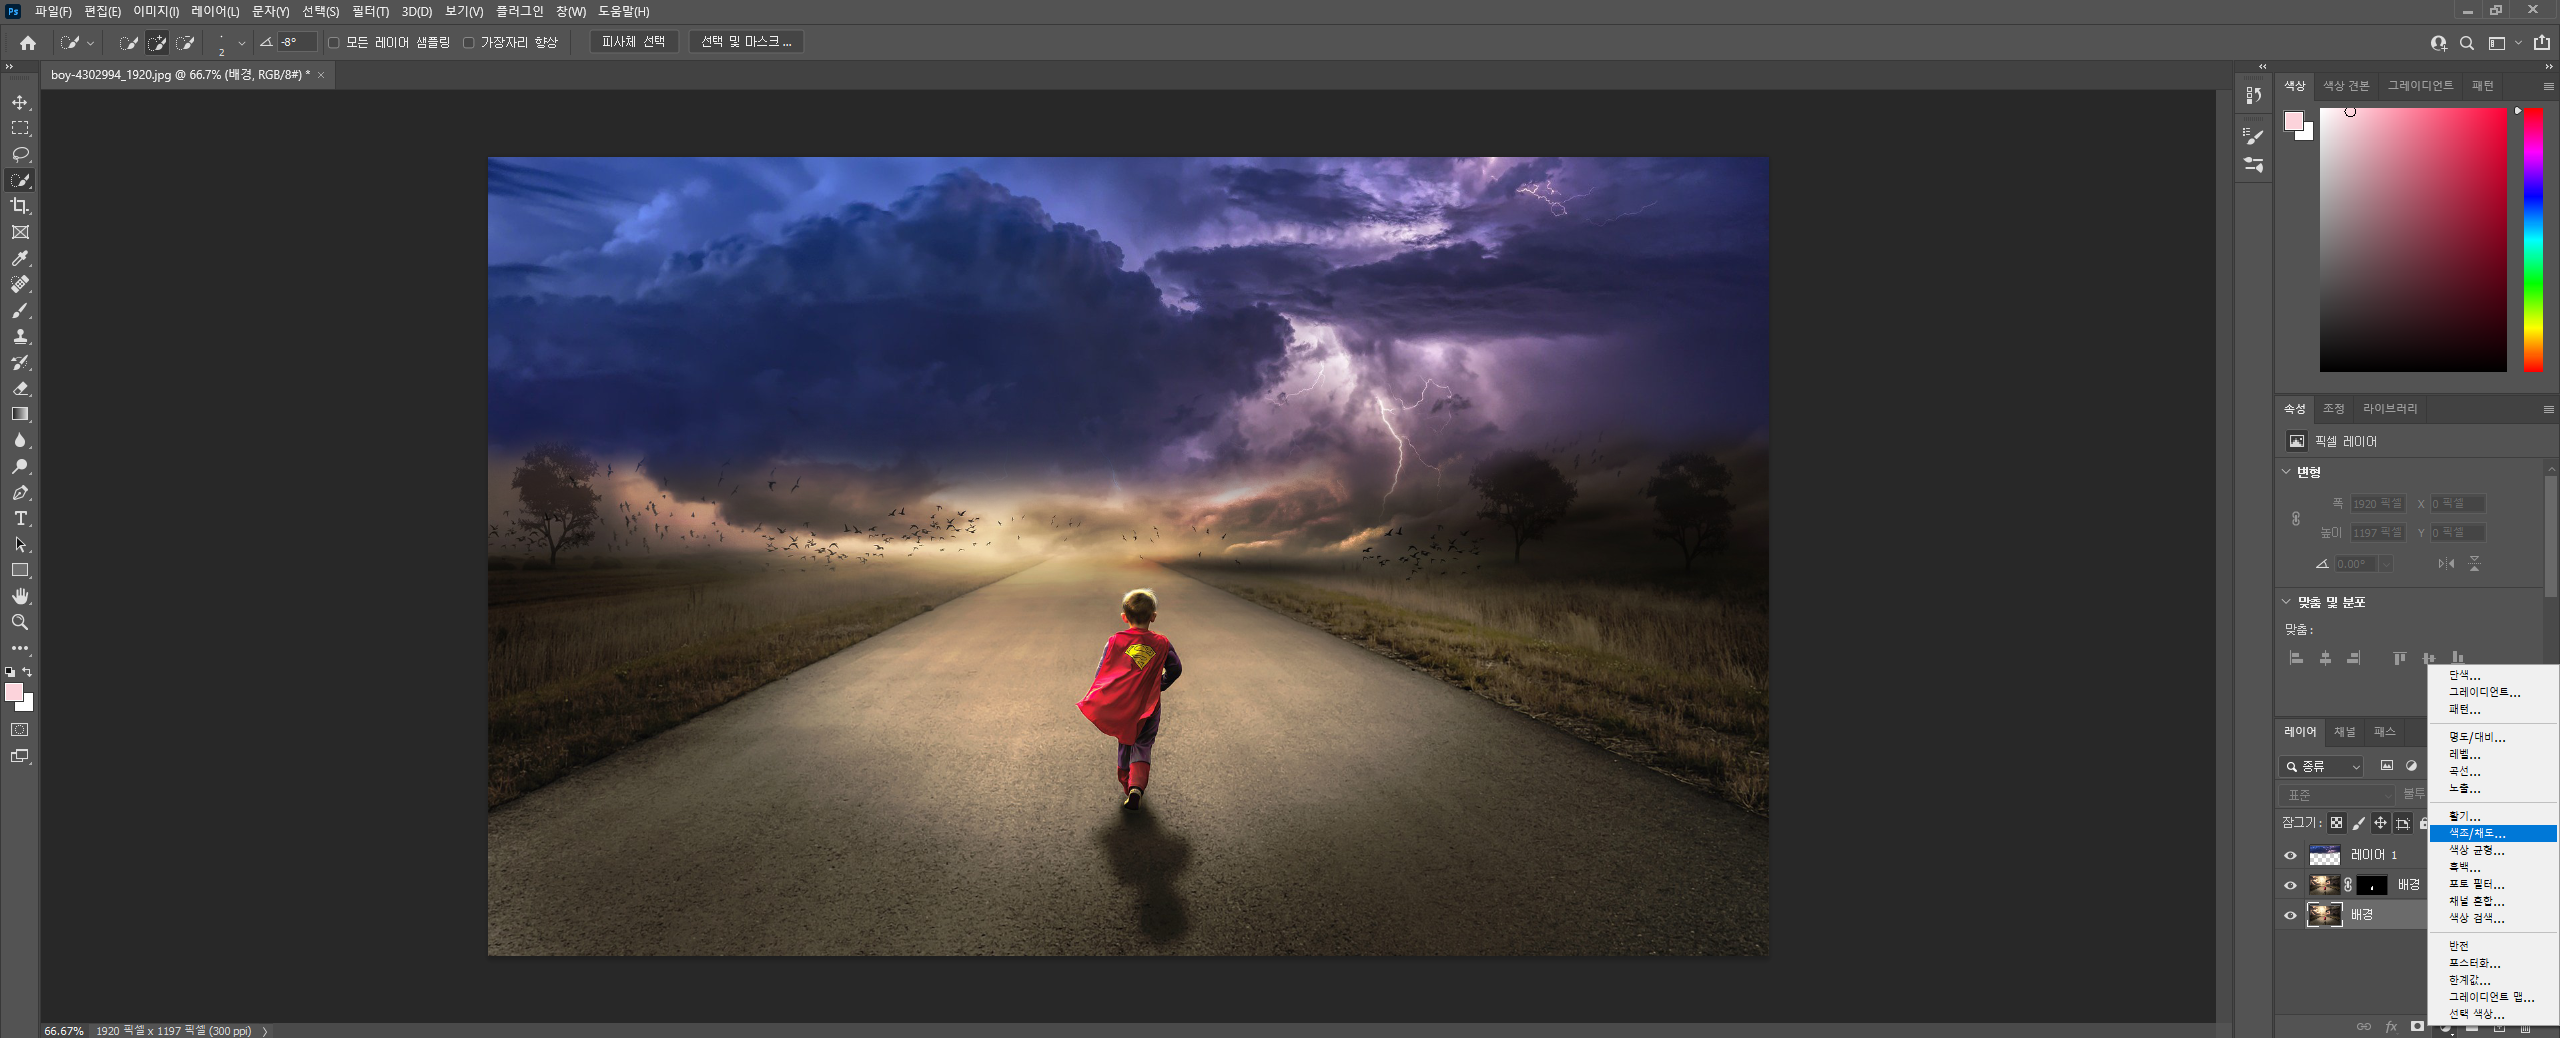
Task: Select the Gradient tool
Action: [x=20, y=414]
